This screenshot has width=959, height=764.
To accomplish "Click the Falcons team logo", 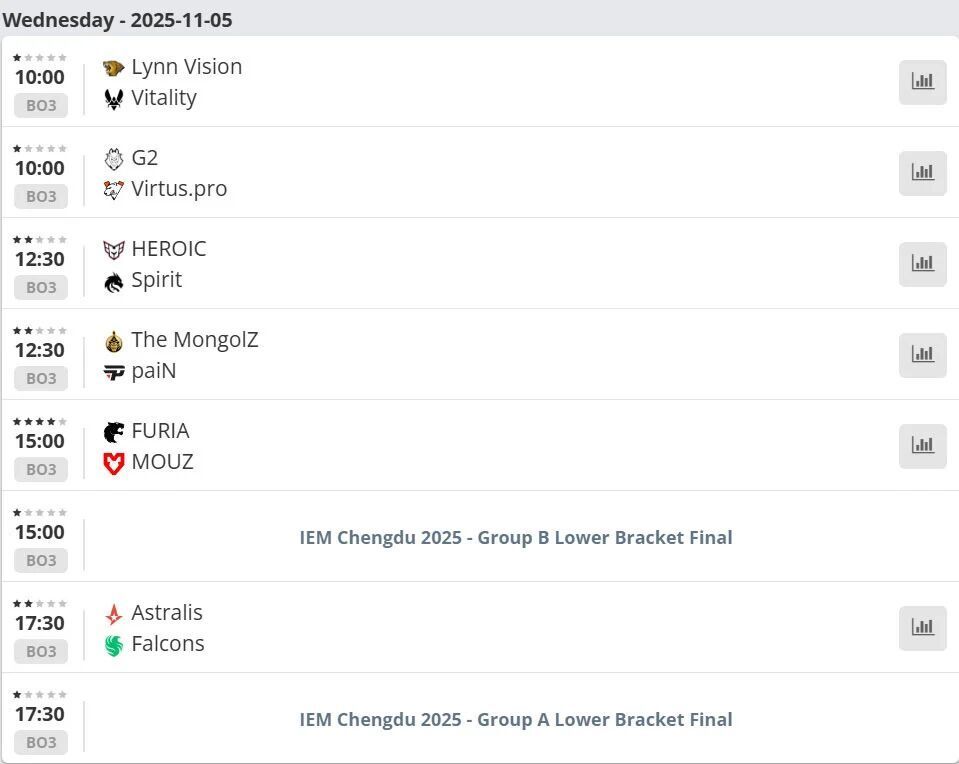I will point(114,645).
